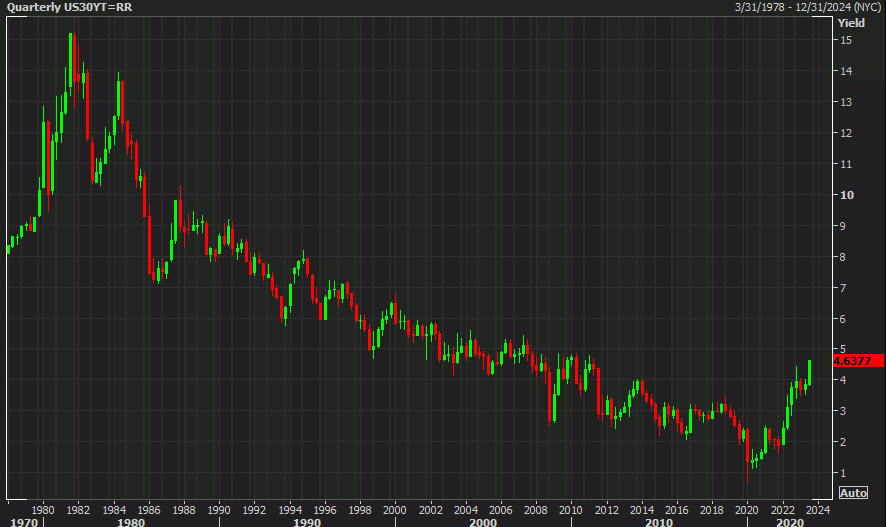
Task: Click the 8 yield axis value
Action: (x=843, y=257)
